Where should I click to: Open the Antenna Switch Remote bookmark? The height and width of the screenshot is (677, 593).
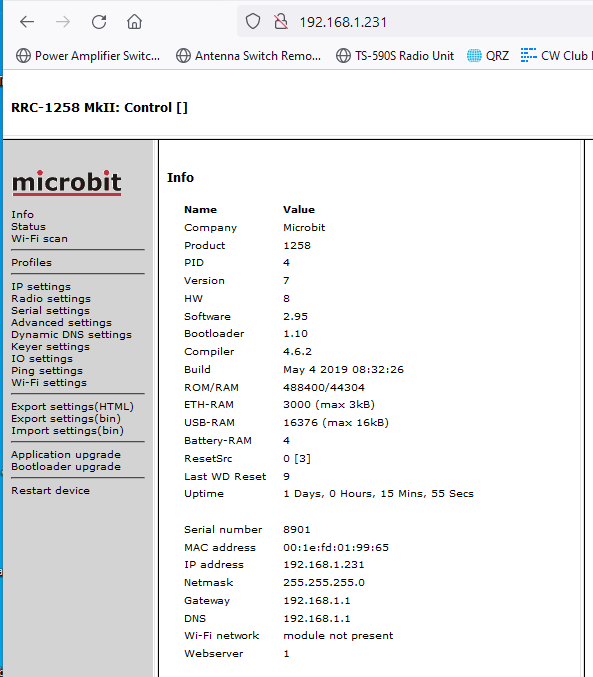pos(248,56)
